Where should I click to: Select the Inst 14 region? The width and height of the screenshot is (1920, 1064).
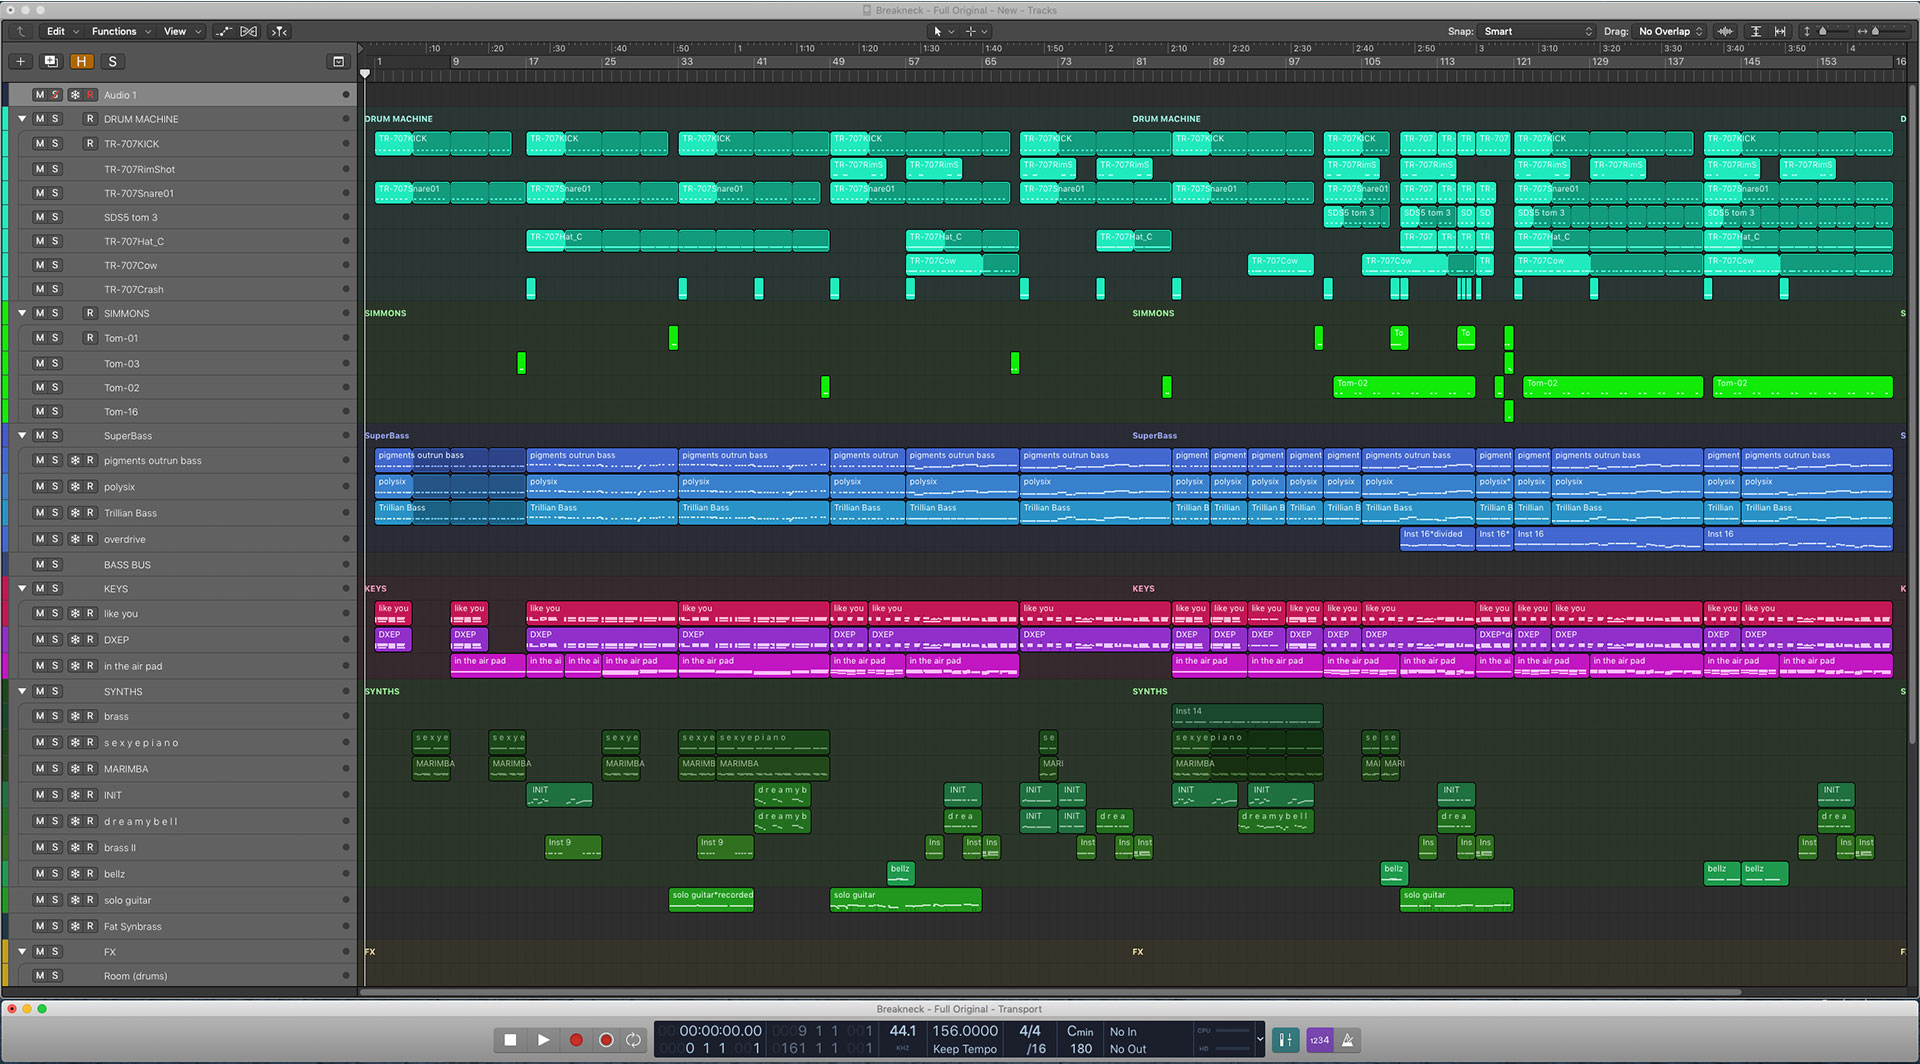tap(1247, 716)
